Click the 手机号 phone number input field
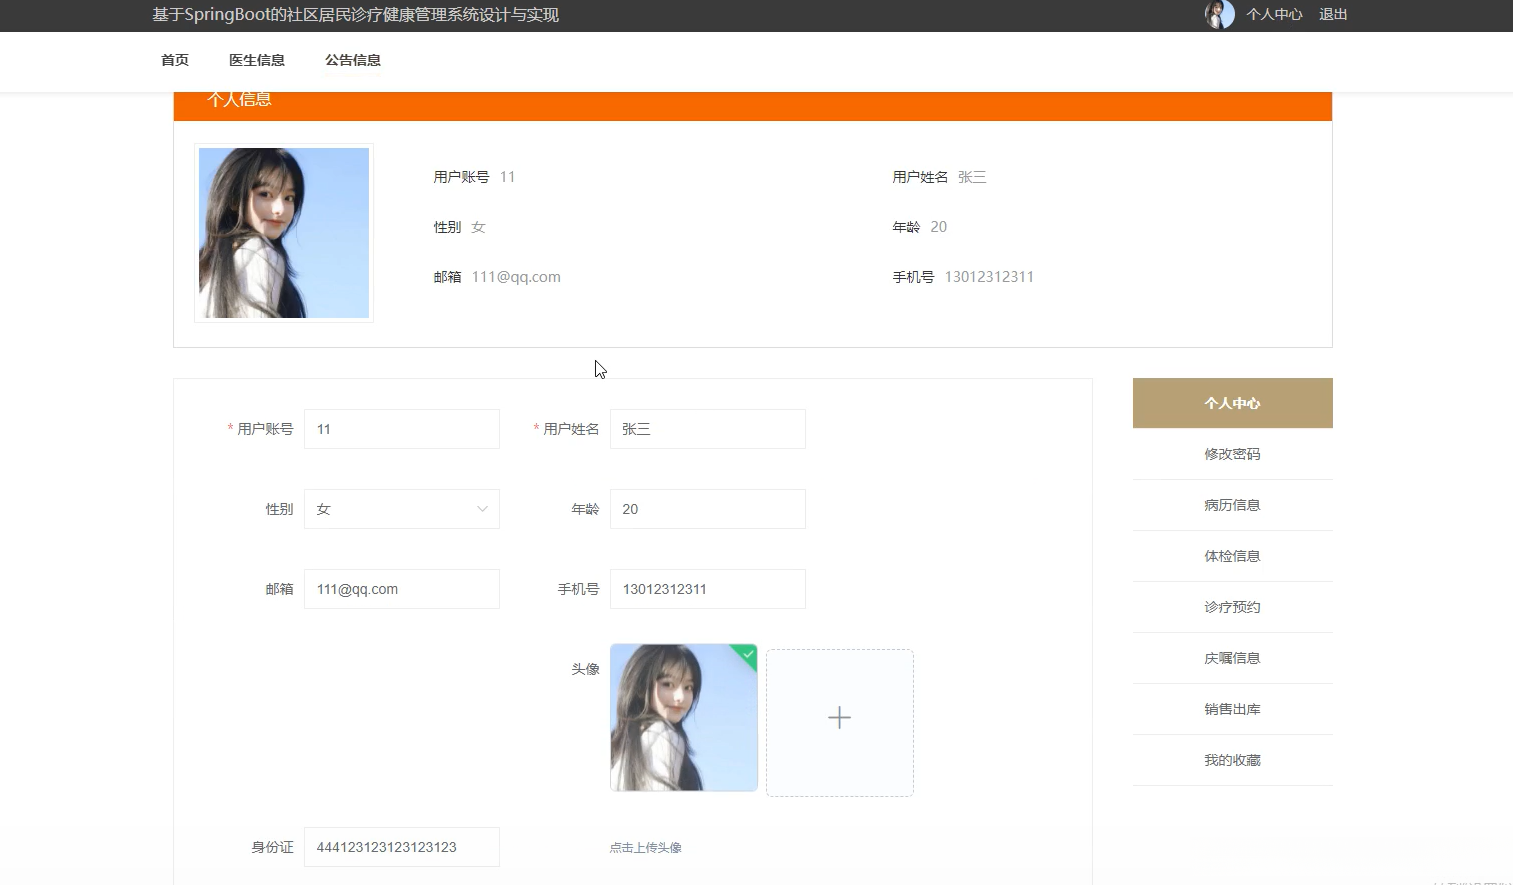Screen dimensions: 1513x885 tap(707, 589)
